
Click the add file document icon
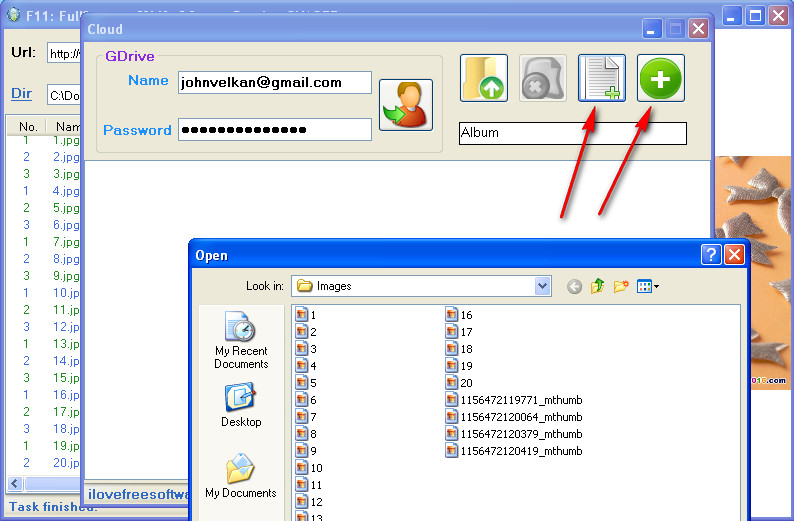tap(602, 78)
